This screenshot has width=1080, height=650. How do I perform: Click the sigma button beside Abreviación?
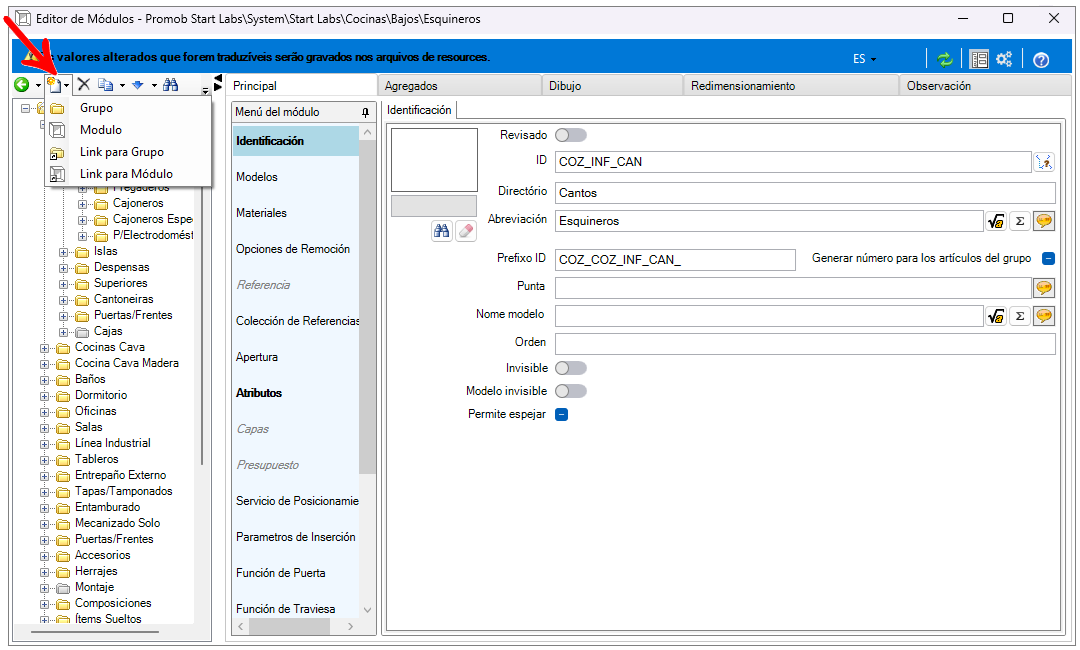1020,221
